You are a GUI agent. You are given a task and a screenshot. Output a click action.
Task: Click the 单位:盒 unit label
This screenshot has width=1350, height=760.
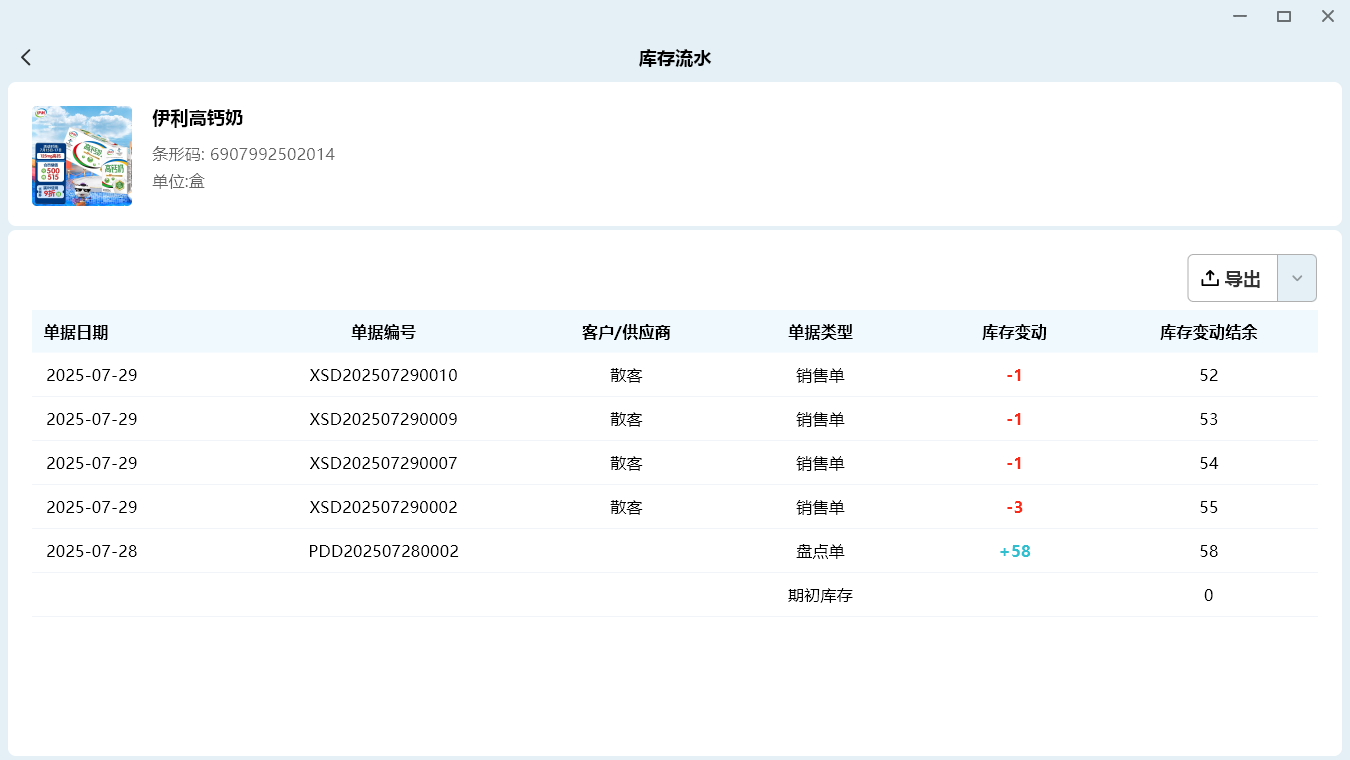tap(178, 181)
